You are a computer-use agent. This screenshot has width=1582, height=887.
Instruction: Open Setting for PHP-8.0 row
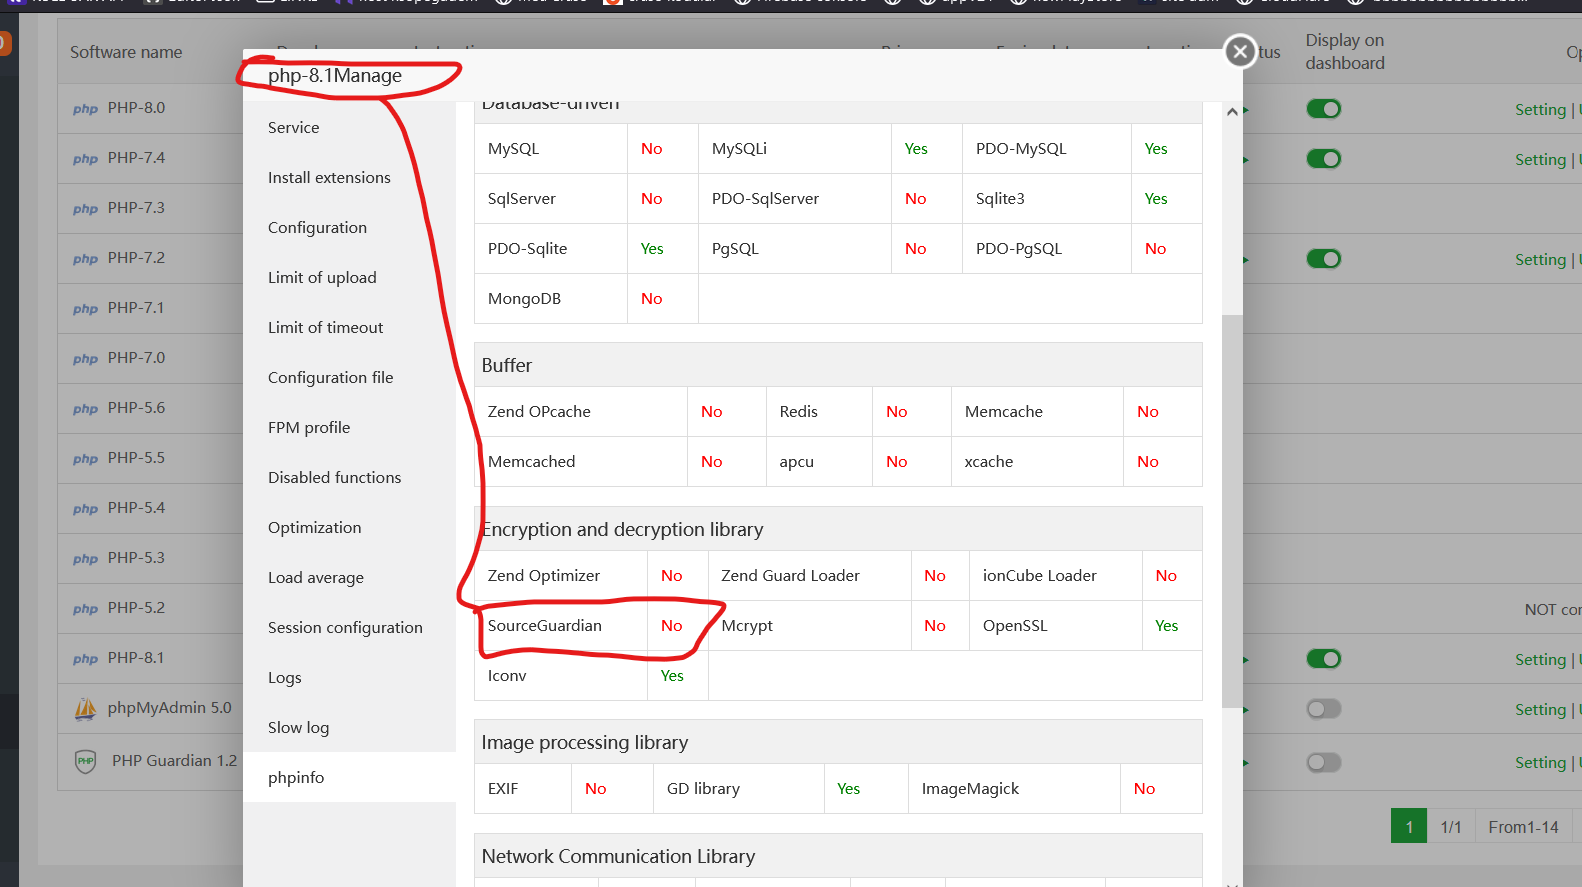click(1540, 109)
